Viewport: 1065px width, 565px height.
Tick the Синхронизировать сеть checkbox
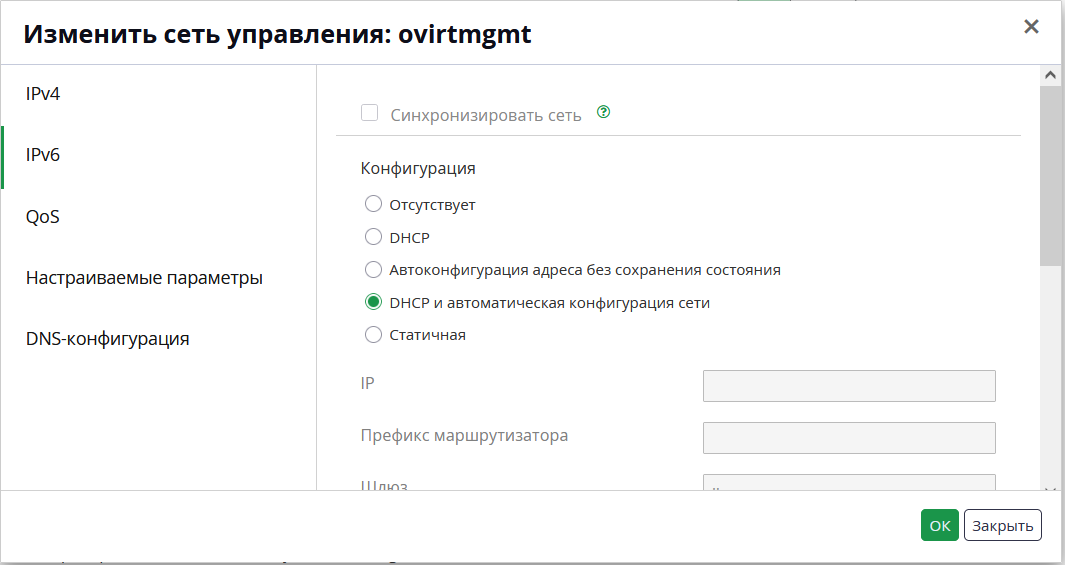[369, 113]
